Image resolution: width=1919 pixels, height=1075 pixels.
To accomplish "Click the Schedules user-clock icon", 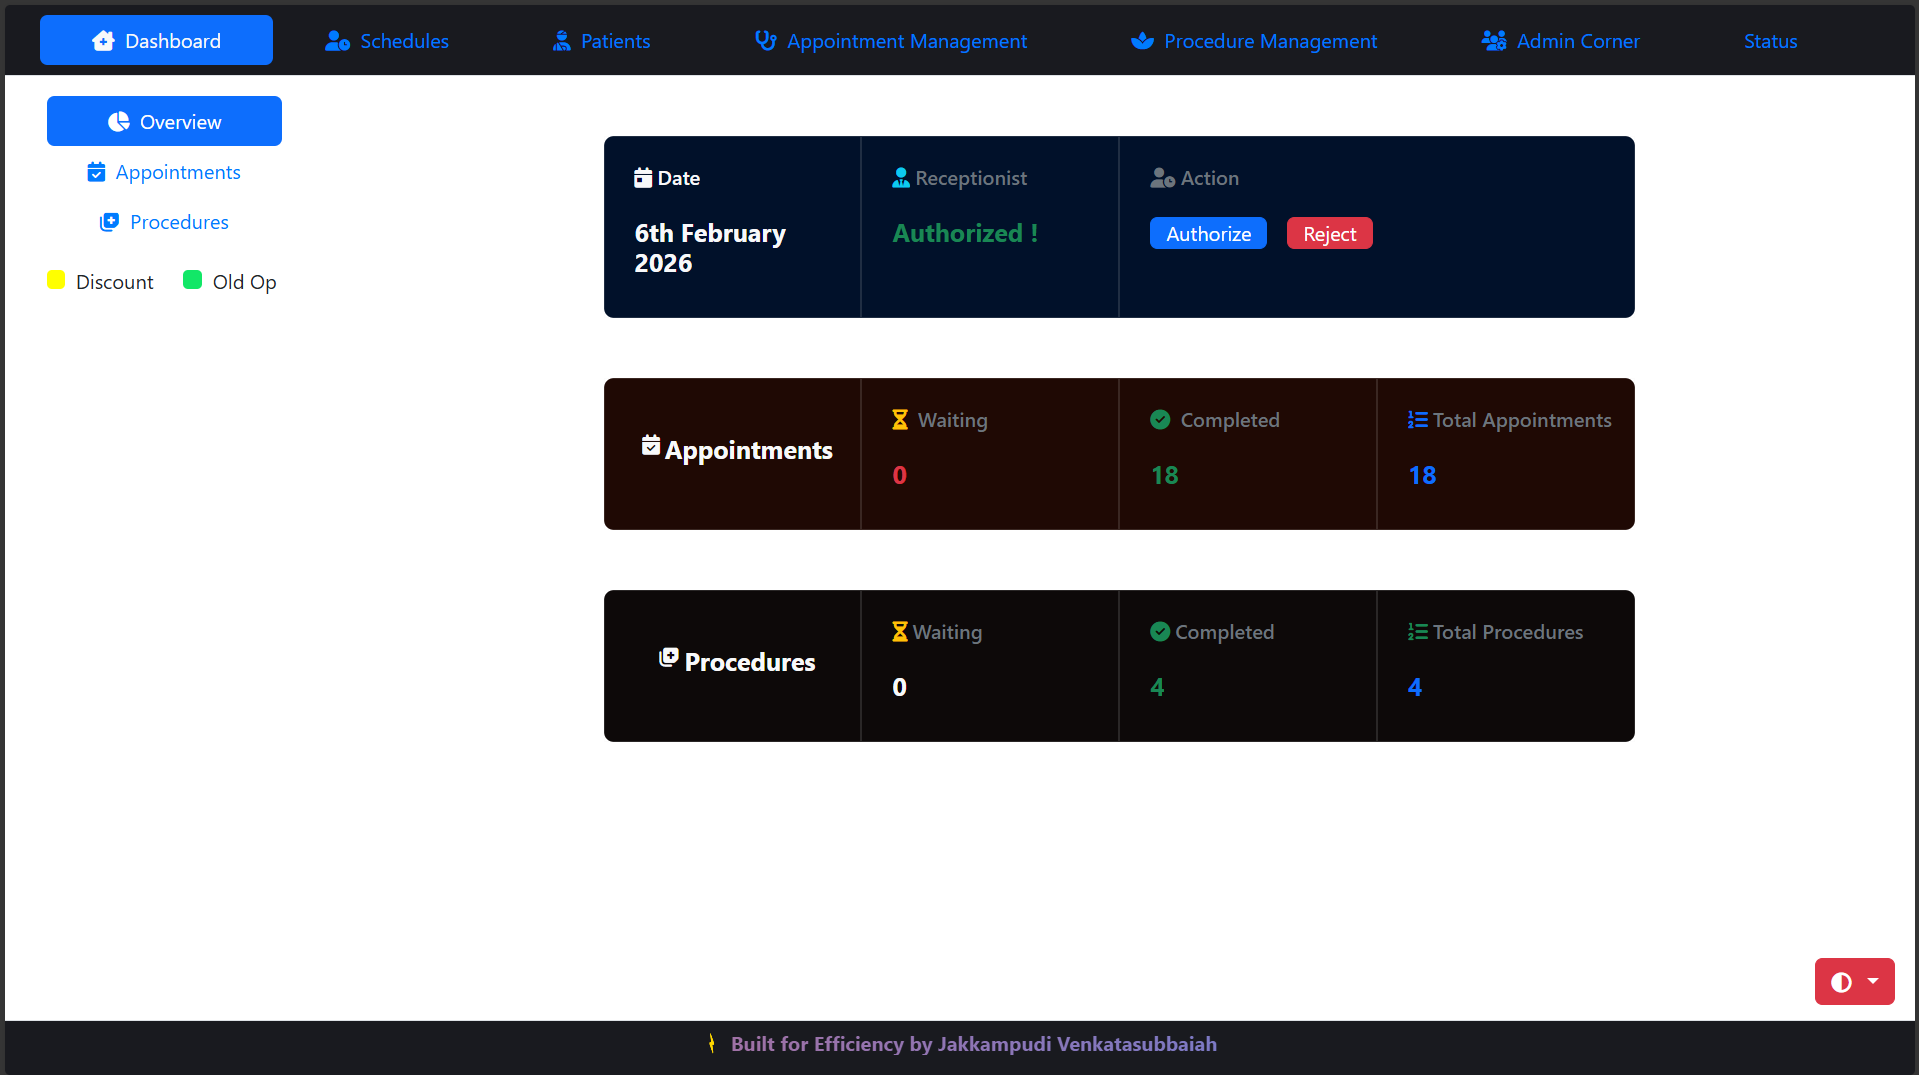I will click(x=337, y=41).
